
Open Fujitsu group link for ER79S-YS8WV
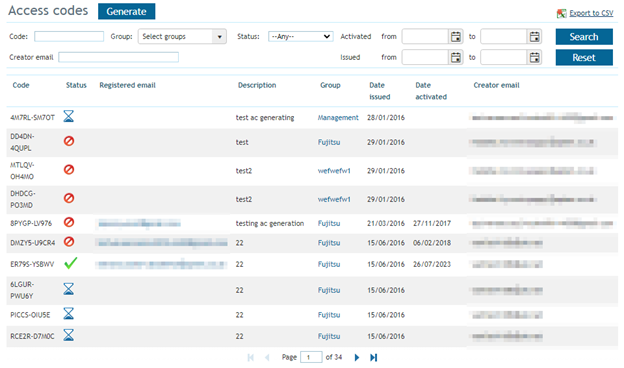(x=329, y=264)
